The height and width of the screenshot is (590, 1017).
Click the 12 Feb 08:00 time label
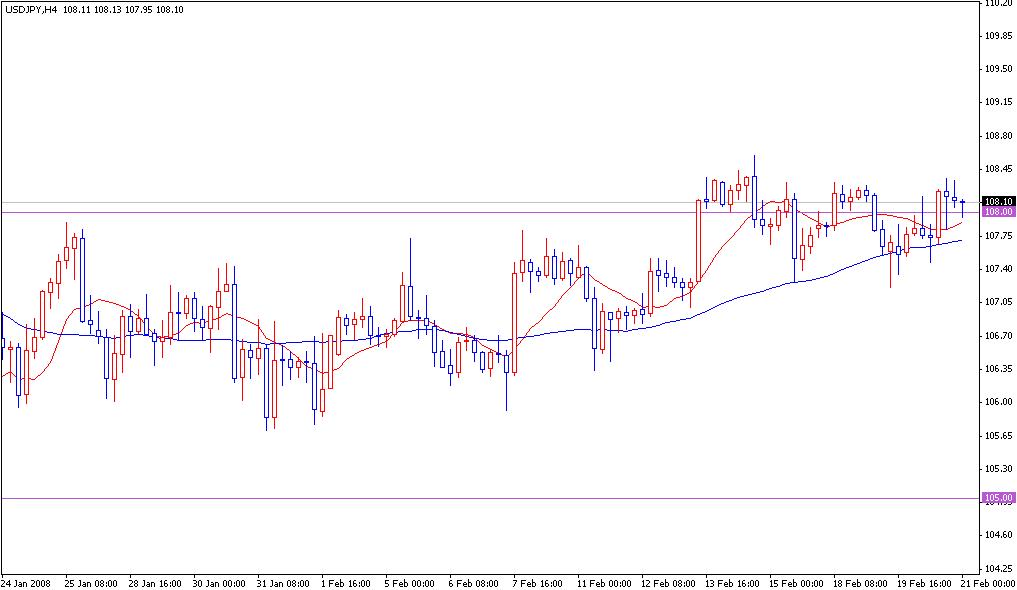[668, 584]
